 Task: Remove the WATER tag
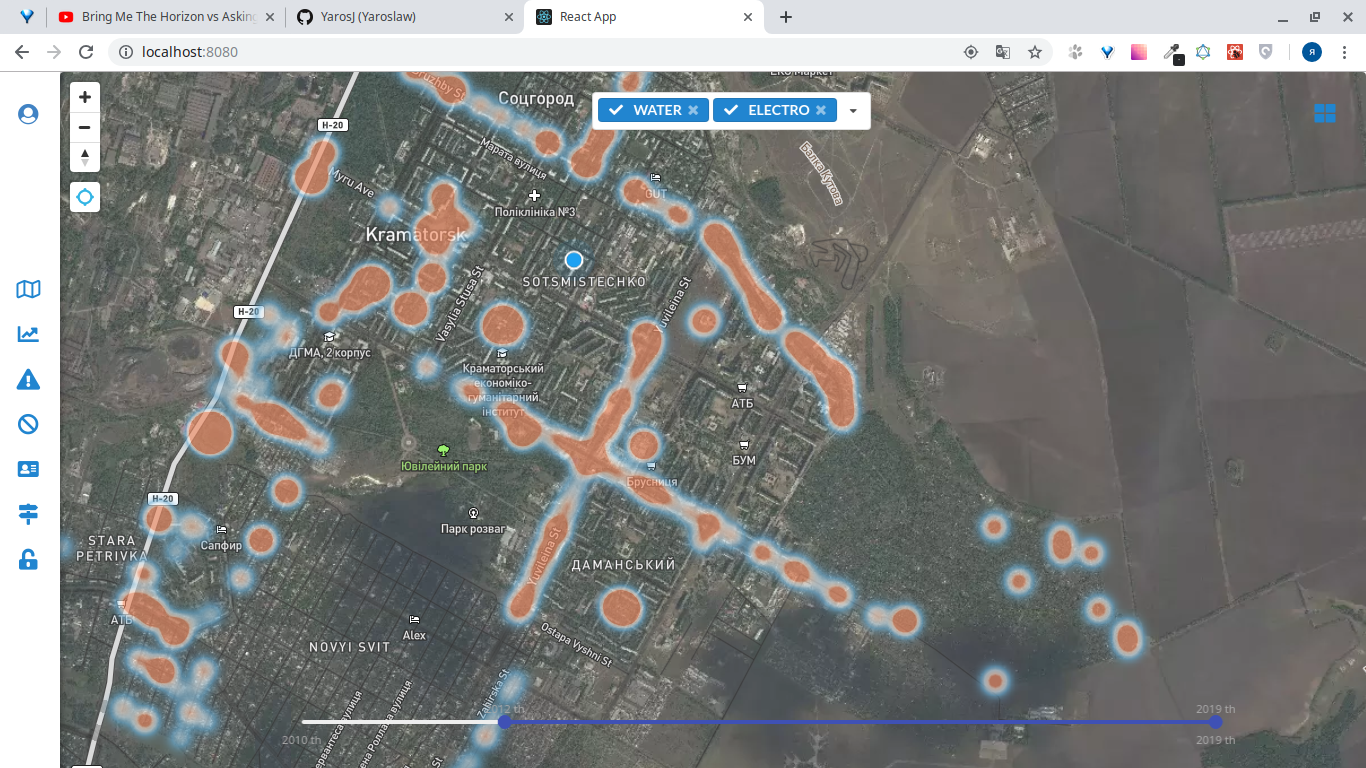(693, 110)
